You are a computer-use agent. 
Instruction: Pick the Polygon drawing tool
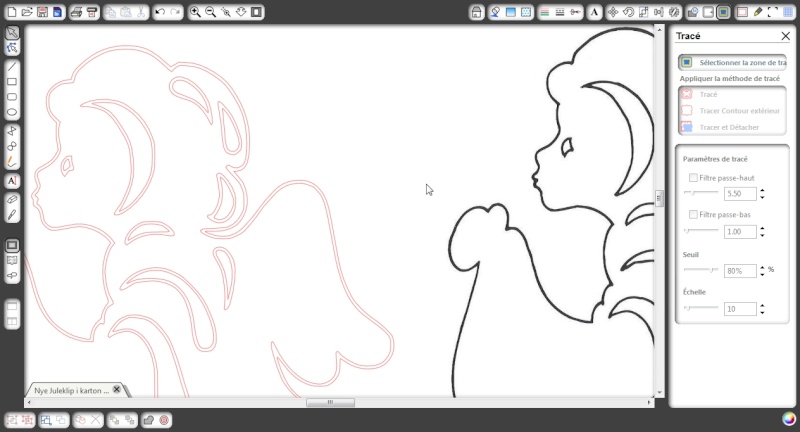pyautogui.click(x=12, y=131)
